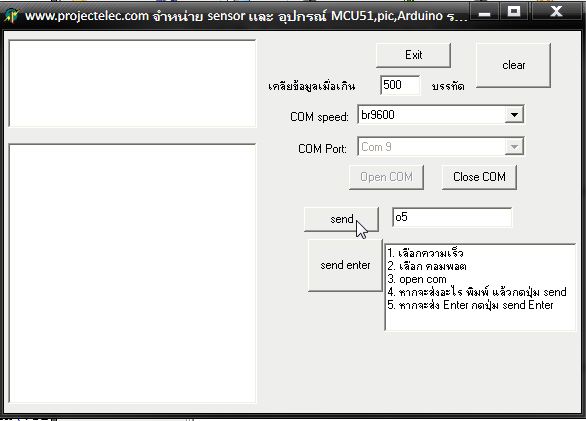Screen dimensions: 586x421
Task: Click instruction line 2 in the help box
Action: click(427, 266)
